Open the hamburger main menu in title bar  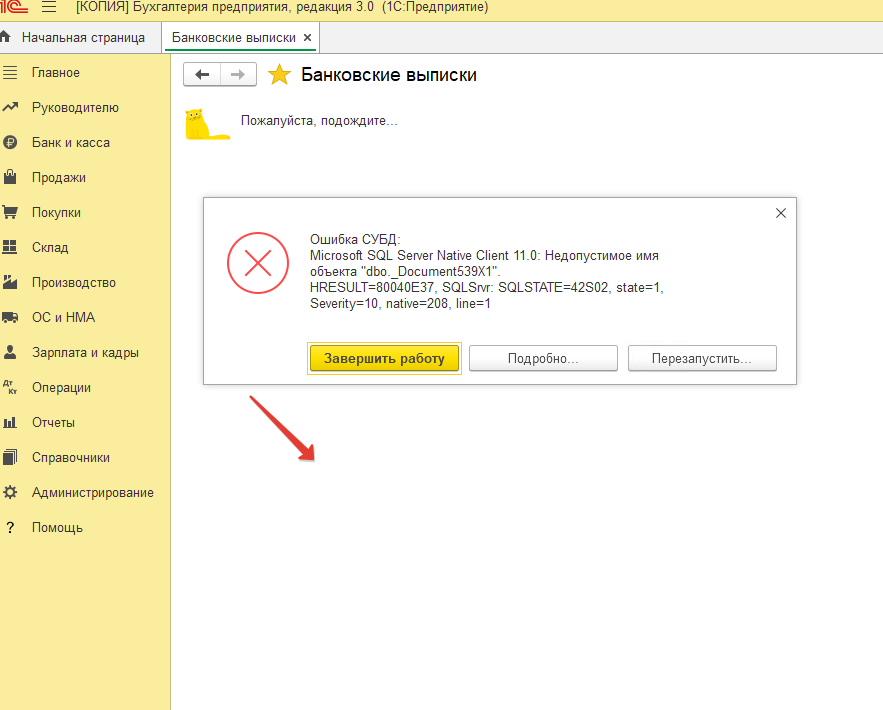pyautogui.click(x=49, y=8)
